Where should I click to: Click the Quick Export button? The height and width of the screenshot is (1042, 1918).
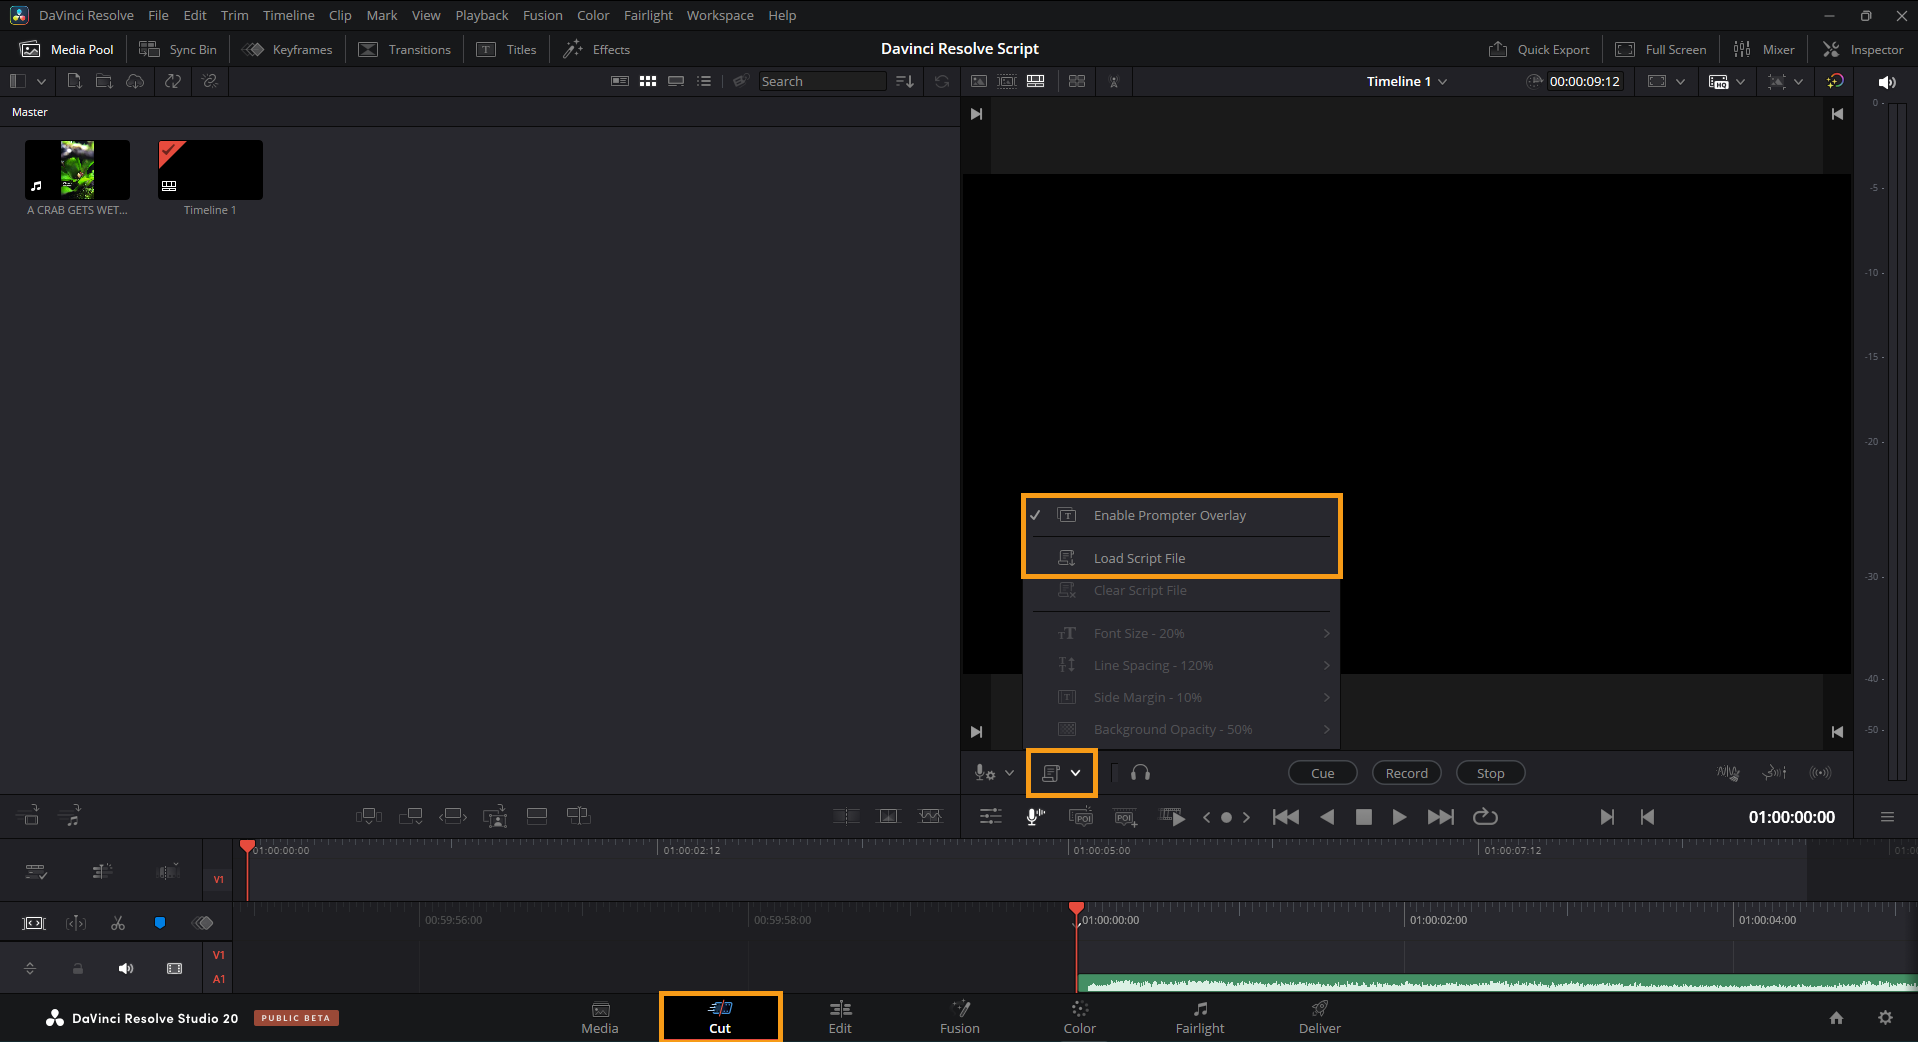click(x=1539, y=49)
